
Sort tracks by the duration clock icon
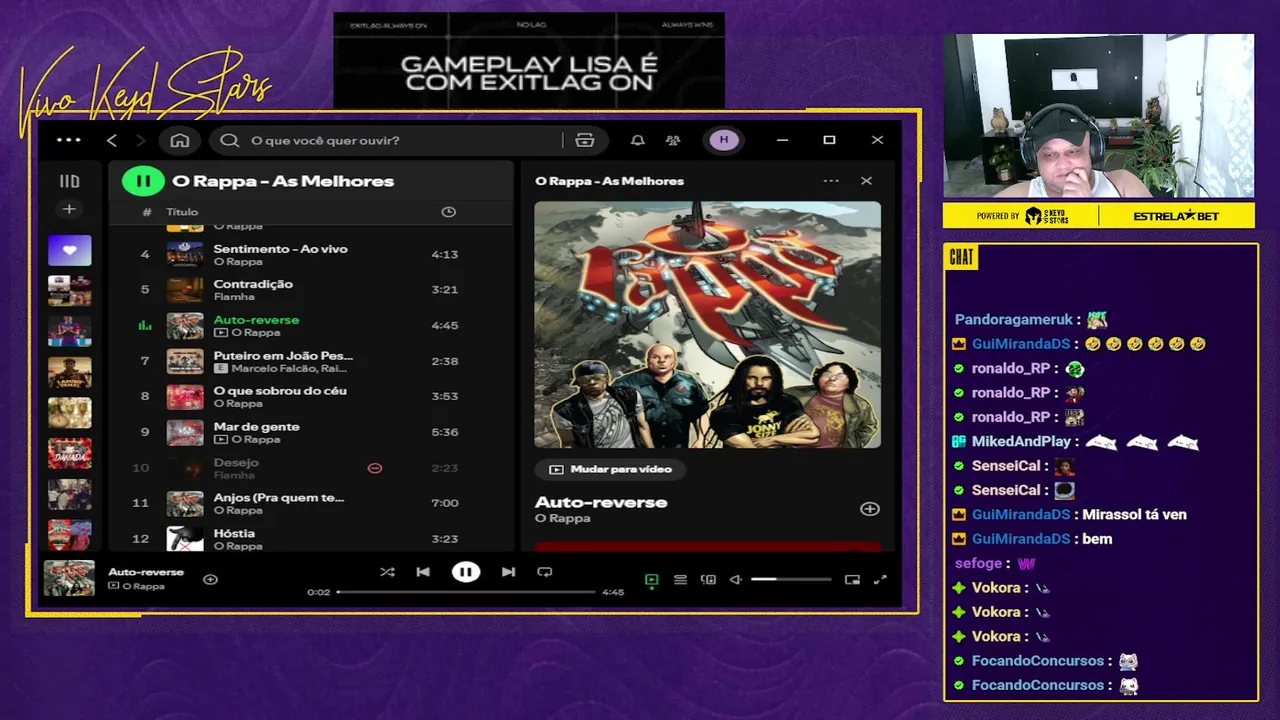coord(448,212)
